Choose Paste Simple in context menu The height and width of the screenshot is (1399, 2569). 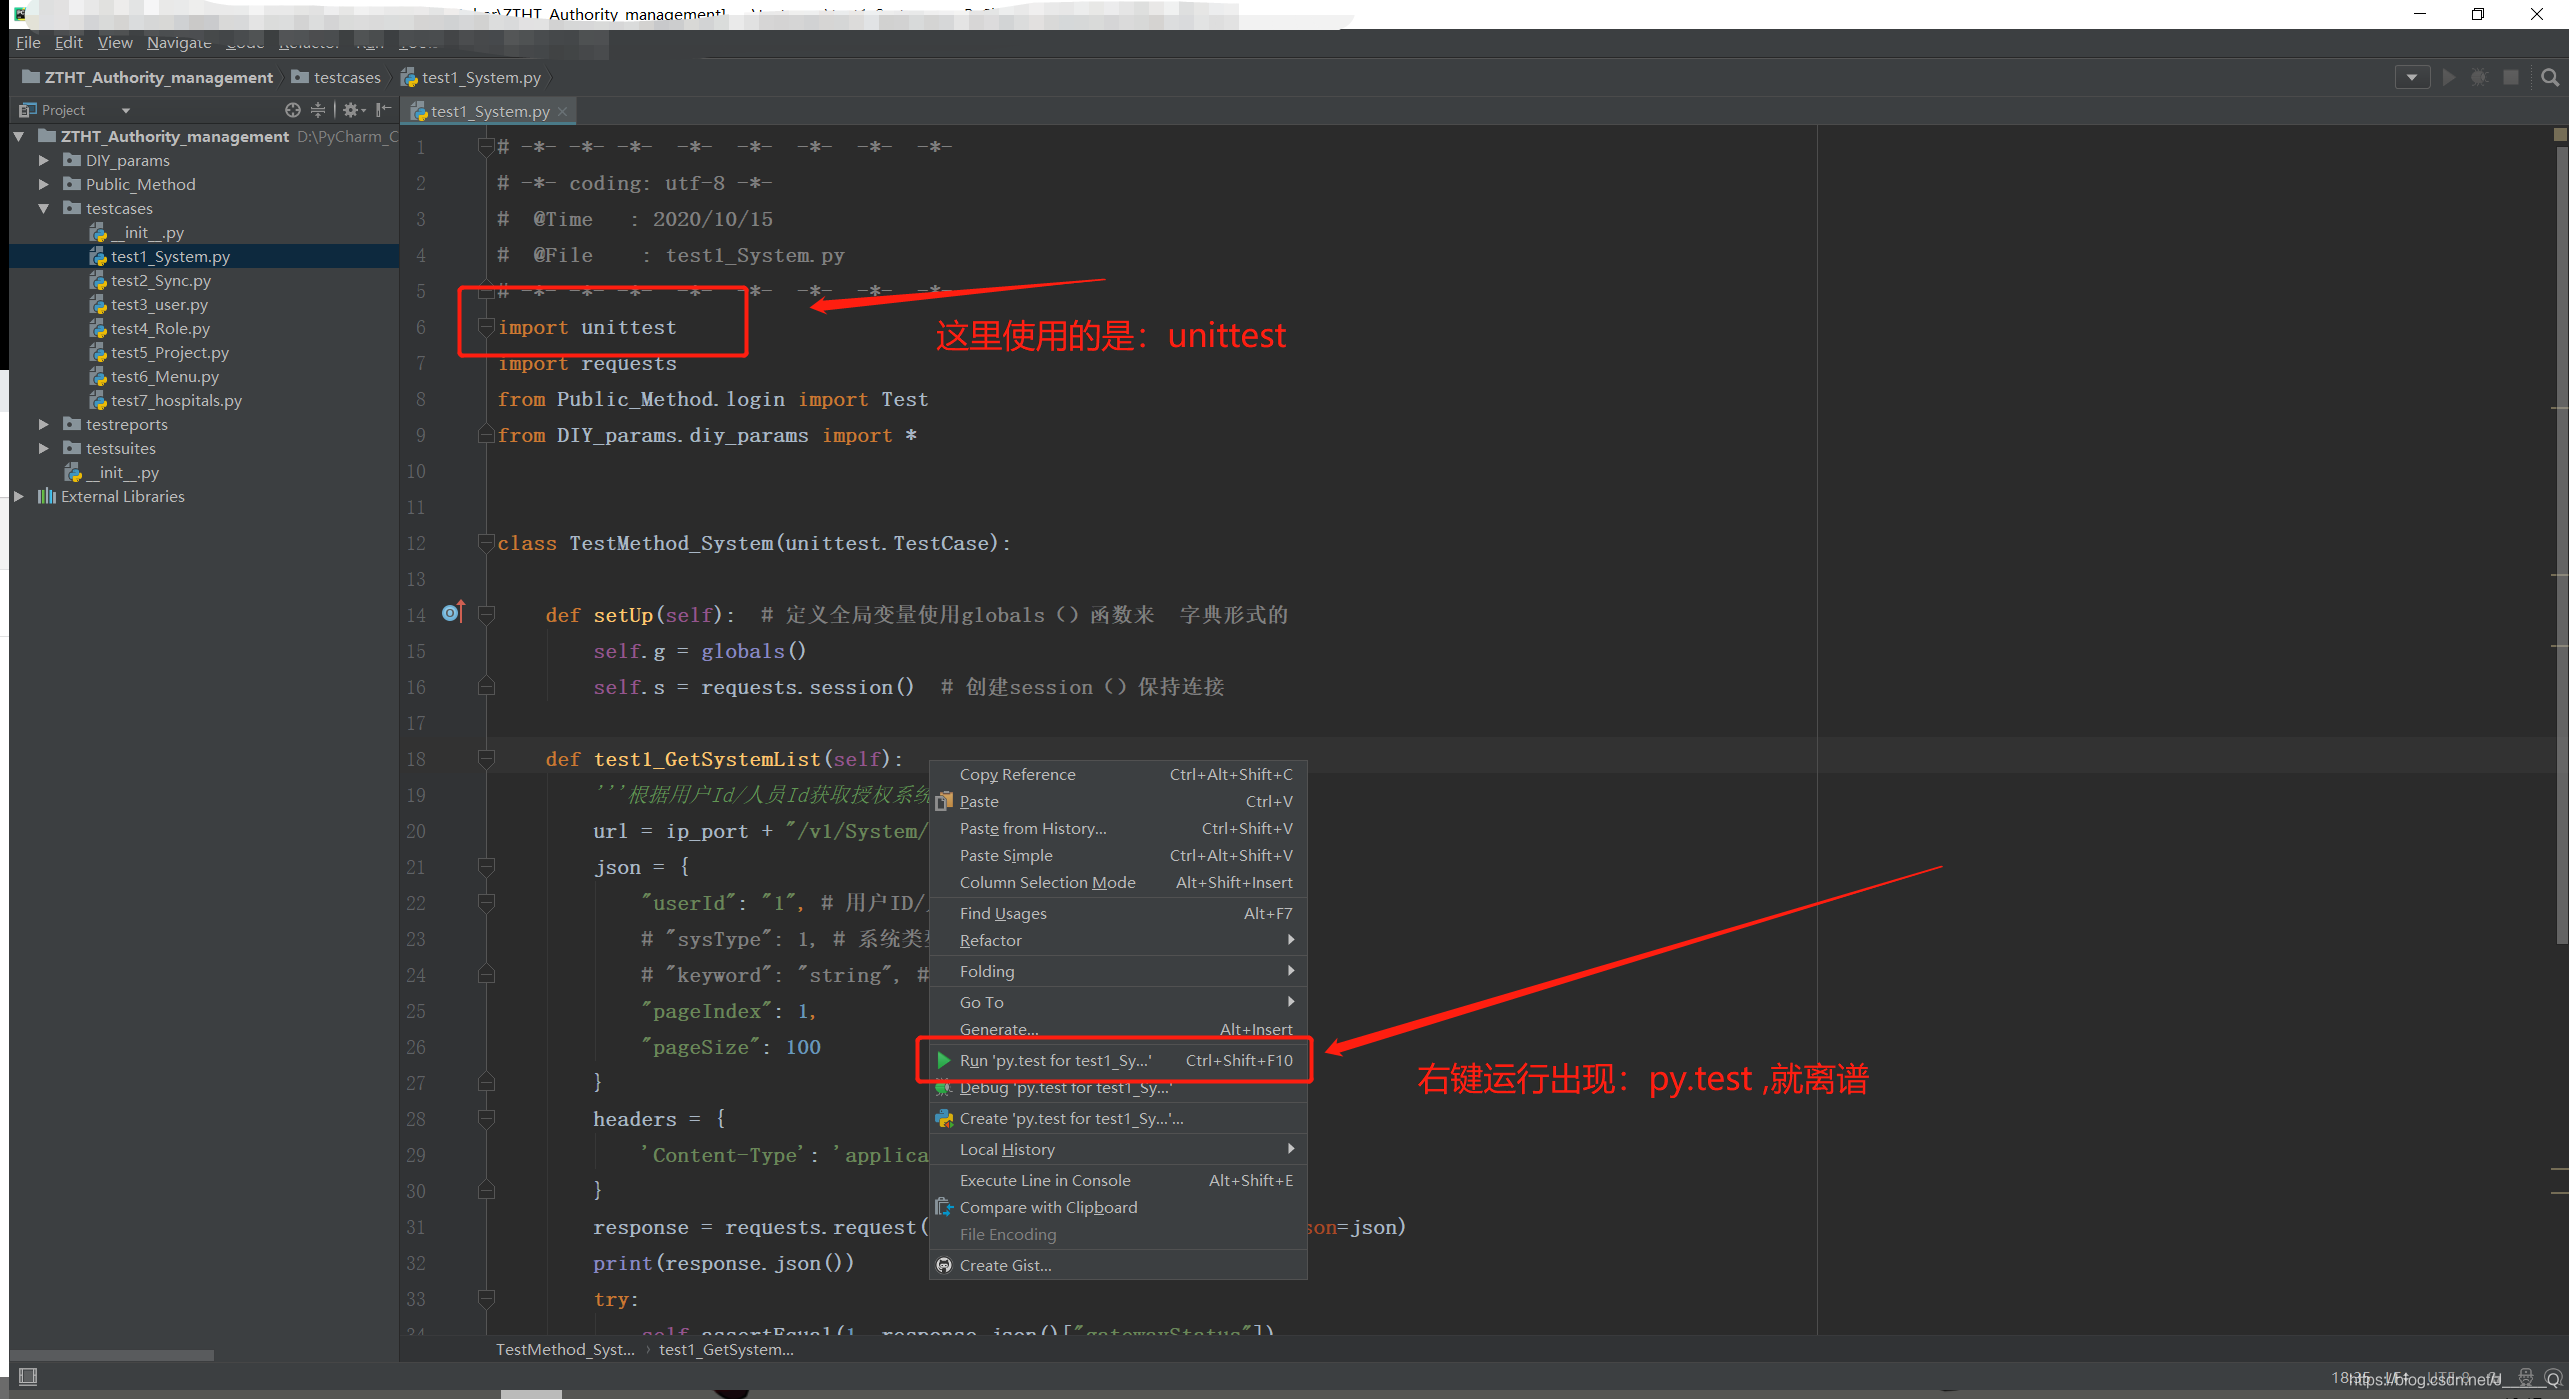pos(1118,855)
